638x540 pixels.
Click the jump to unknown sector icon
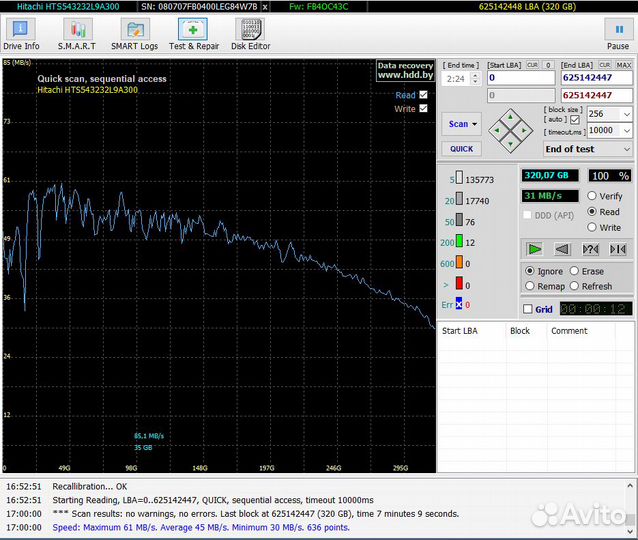point(590,249)
